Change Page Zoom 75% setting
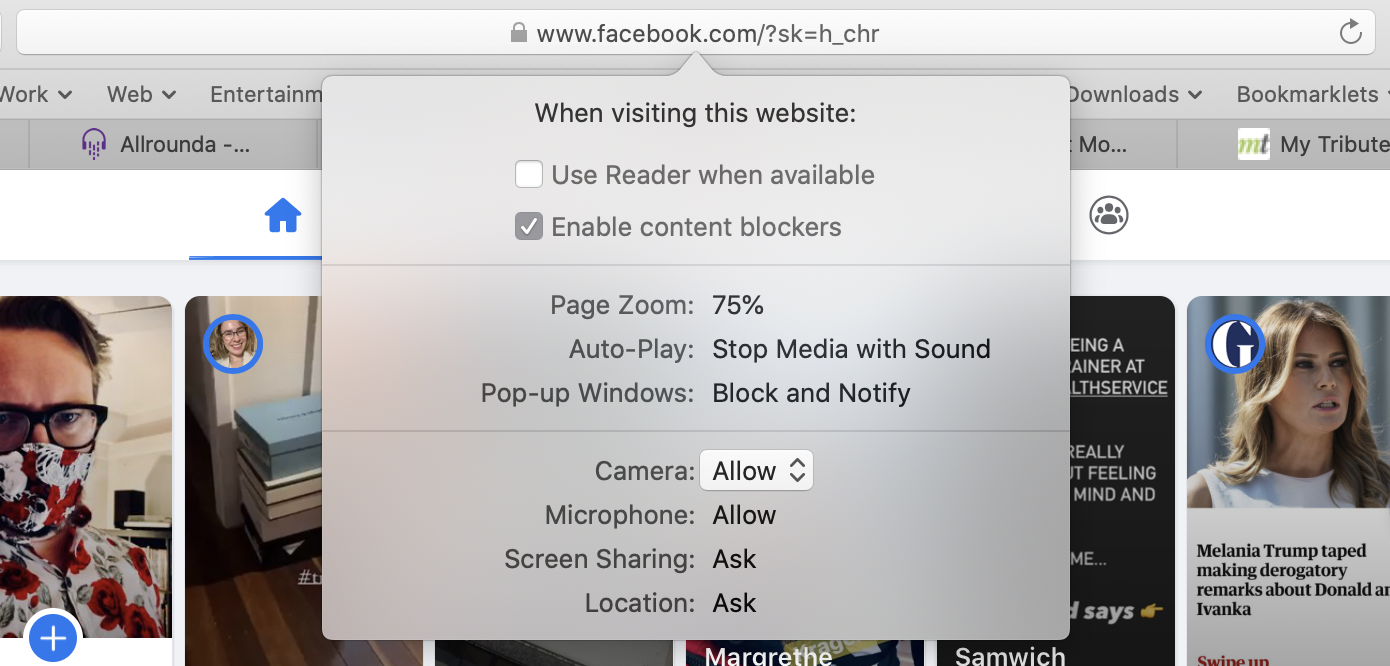 (738, 305)
